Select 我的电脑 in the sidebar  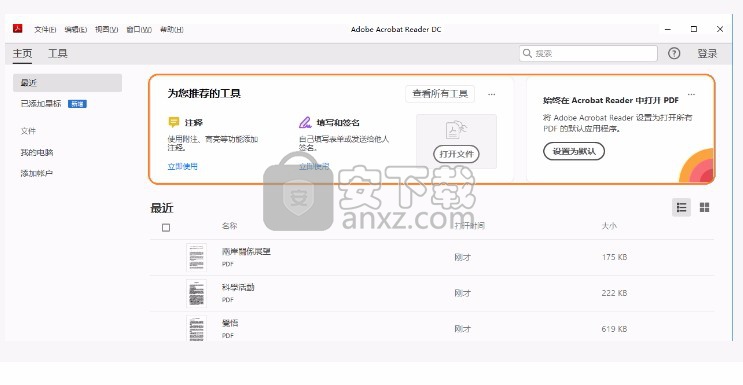(x=37, y=152)
